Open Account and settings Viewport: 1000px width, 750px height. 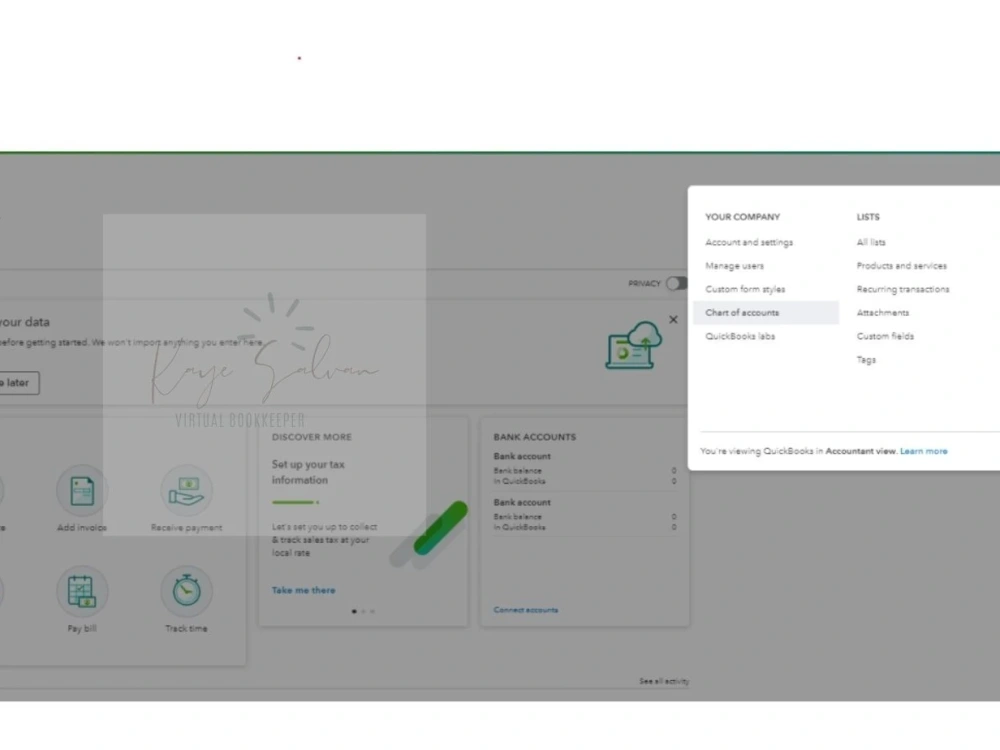tap(749, 242)
